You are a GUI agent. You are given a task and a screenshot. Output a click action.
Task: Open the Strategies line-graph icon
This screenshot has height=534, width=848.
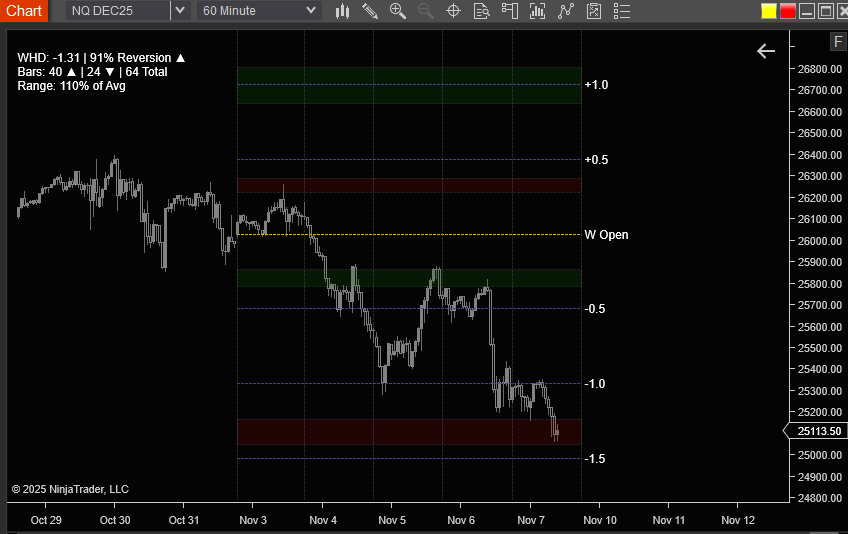coord(566,11)
